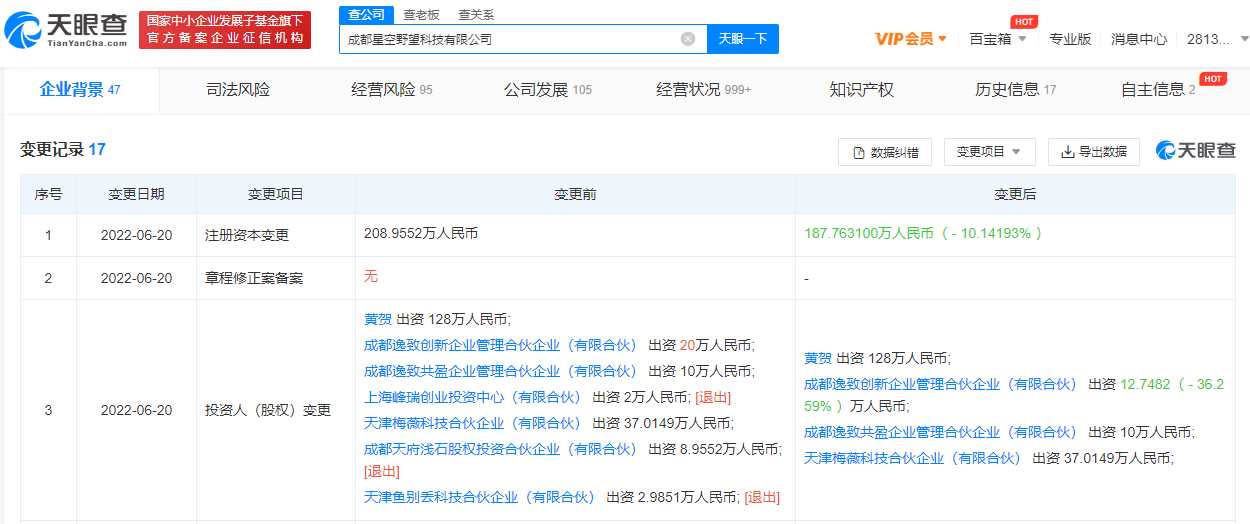Open 消息中心 in the header
This screenshot has height=524, width=1250.
click(1139, 39)
